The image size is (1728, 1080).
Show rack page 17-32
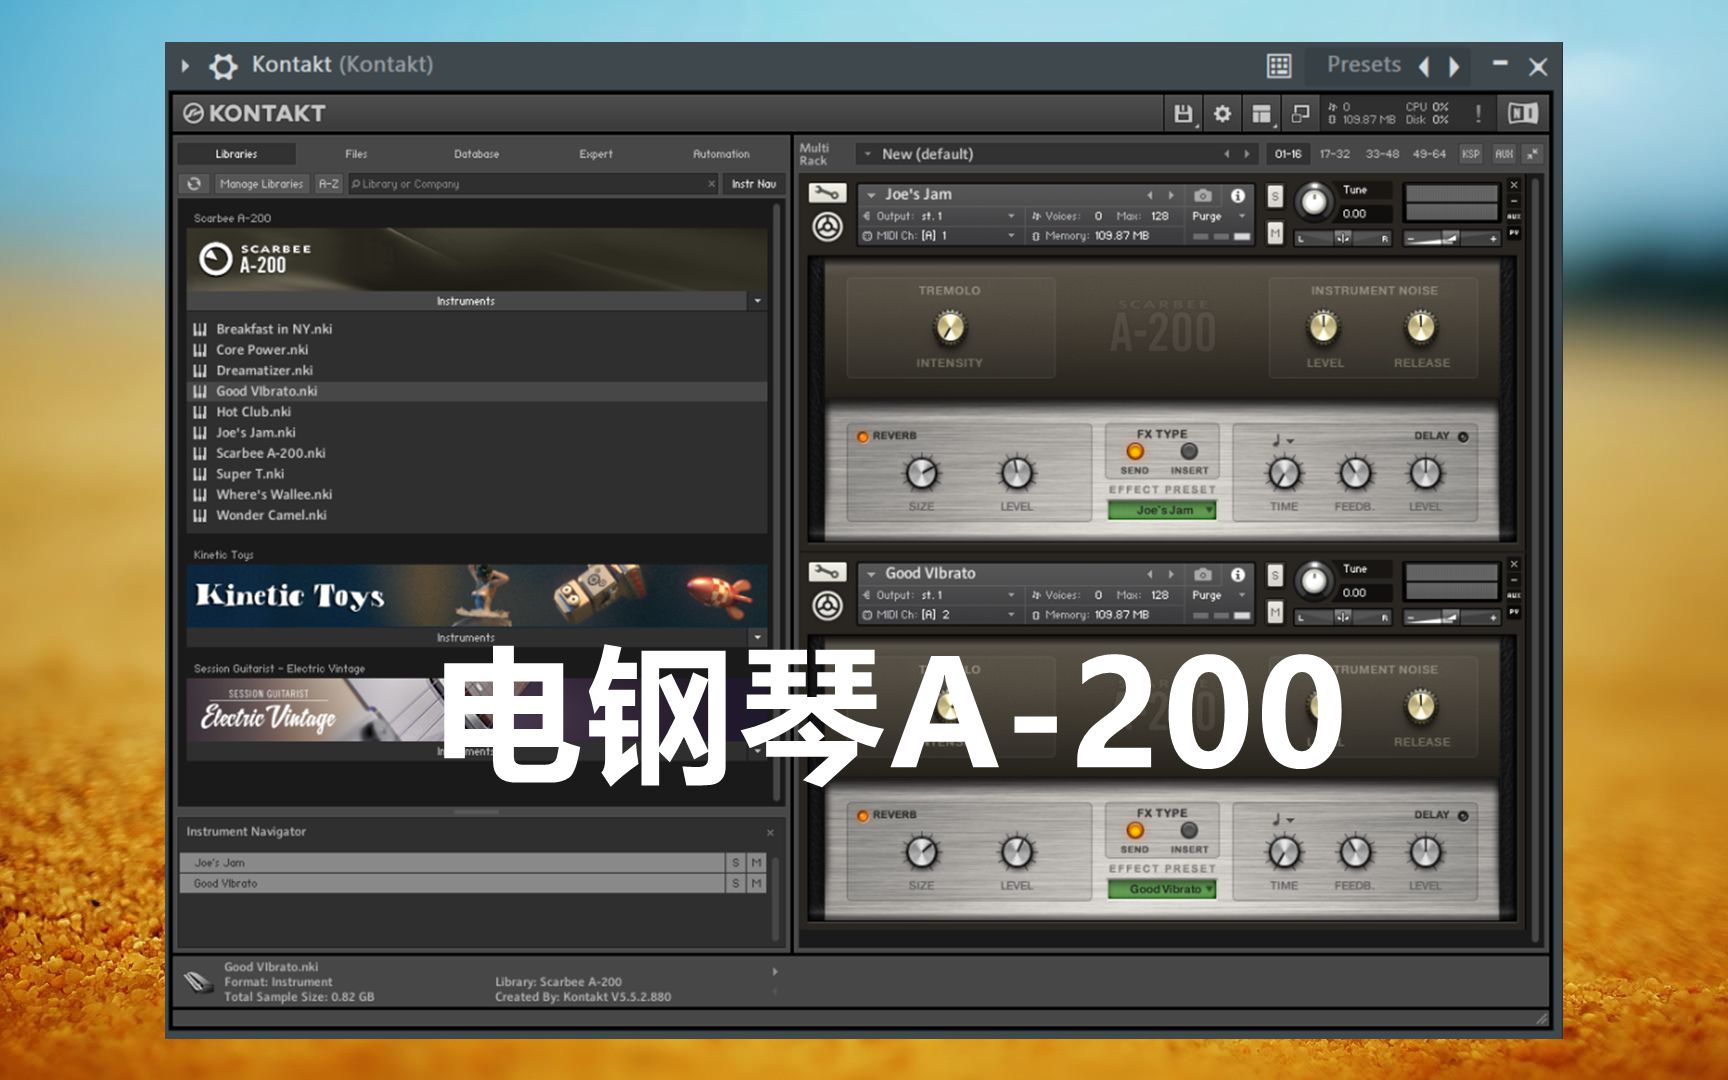(1335, 154)
